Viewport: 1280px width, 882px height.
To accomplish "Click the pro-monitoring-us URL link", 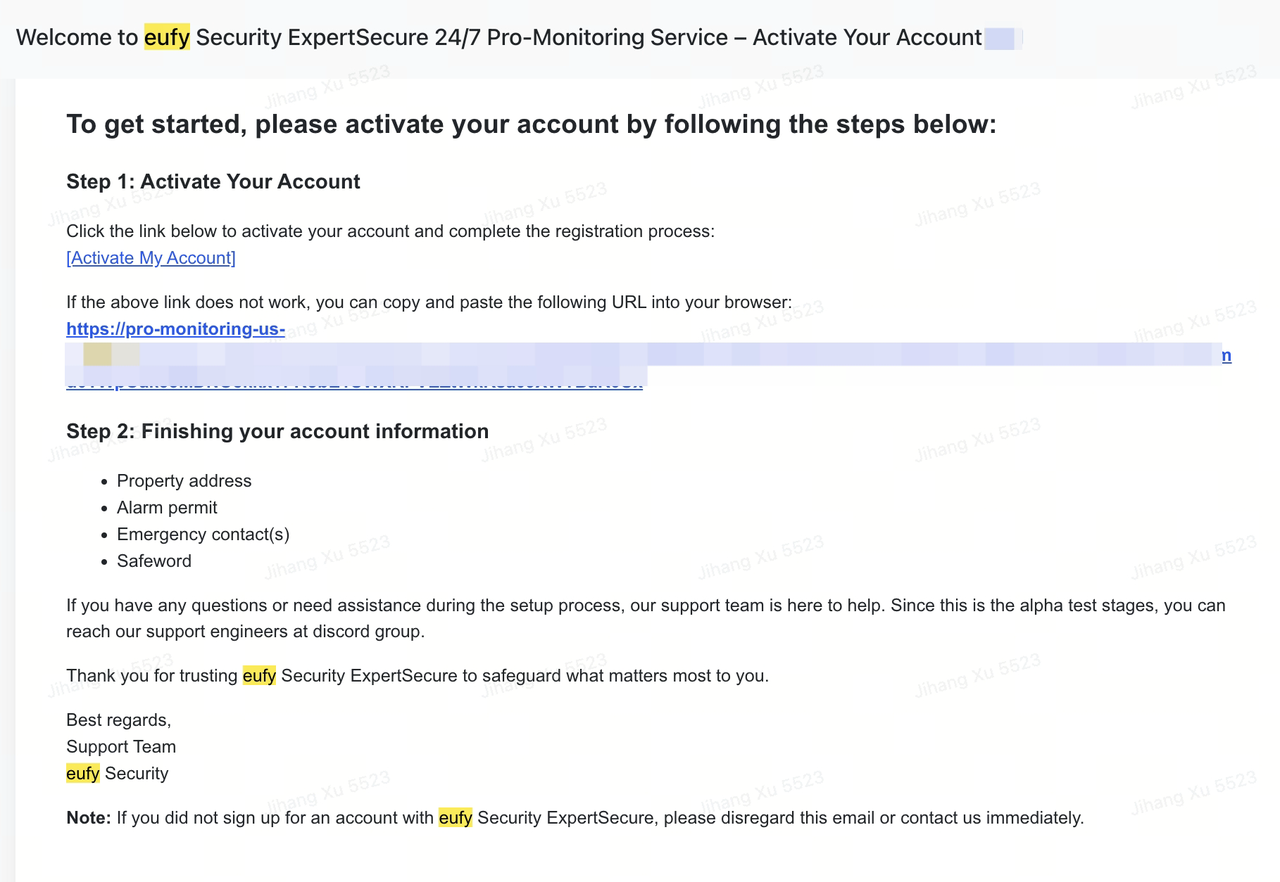I will (175, 329).
